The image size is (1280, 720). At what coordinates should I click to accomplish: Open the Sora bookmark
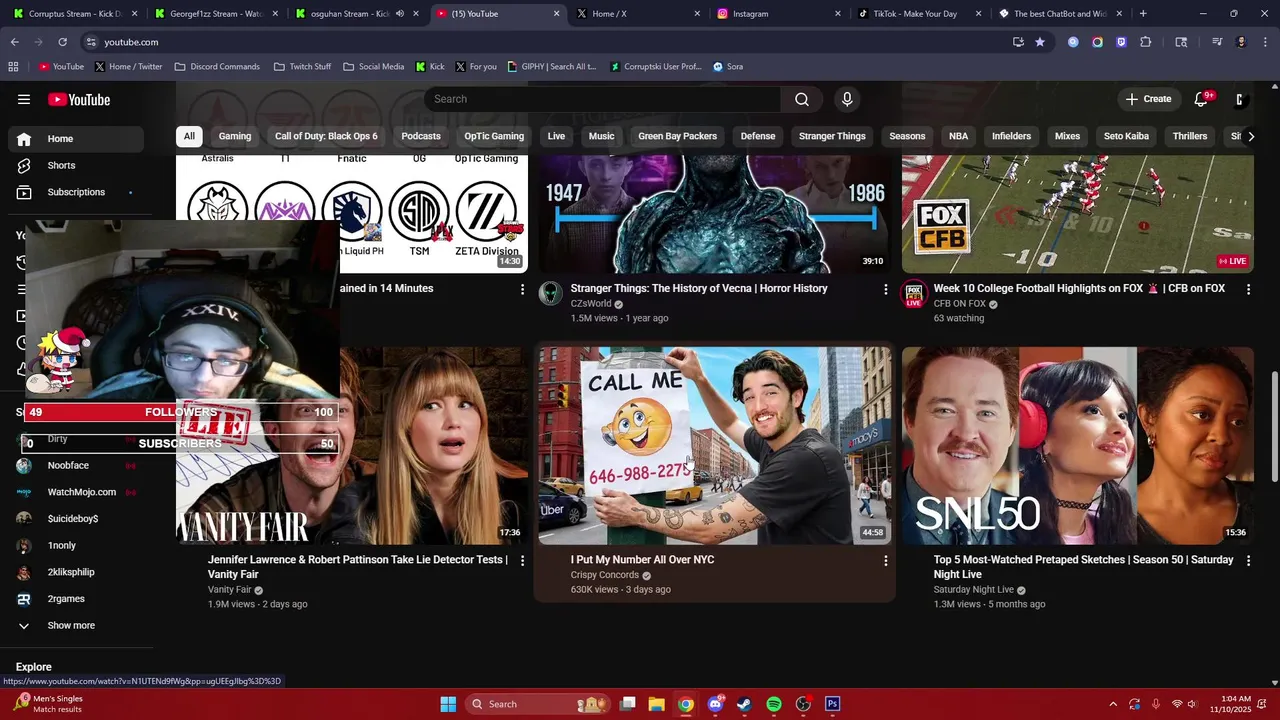pyautogui.click(x=728, y=67)
